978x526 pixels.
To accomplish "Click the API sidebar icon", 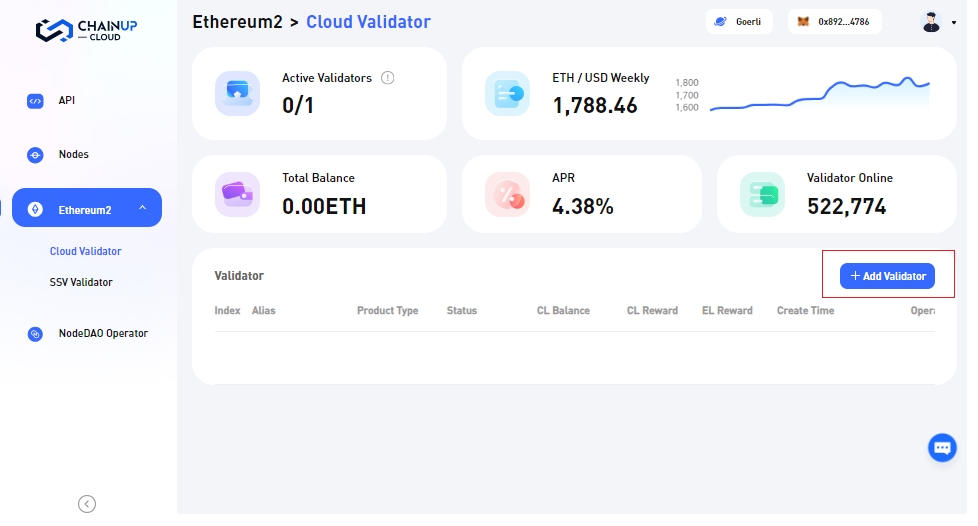I will pyautogui.click(x=35, y=101).
